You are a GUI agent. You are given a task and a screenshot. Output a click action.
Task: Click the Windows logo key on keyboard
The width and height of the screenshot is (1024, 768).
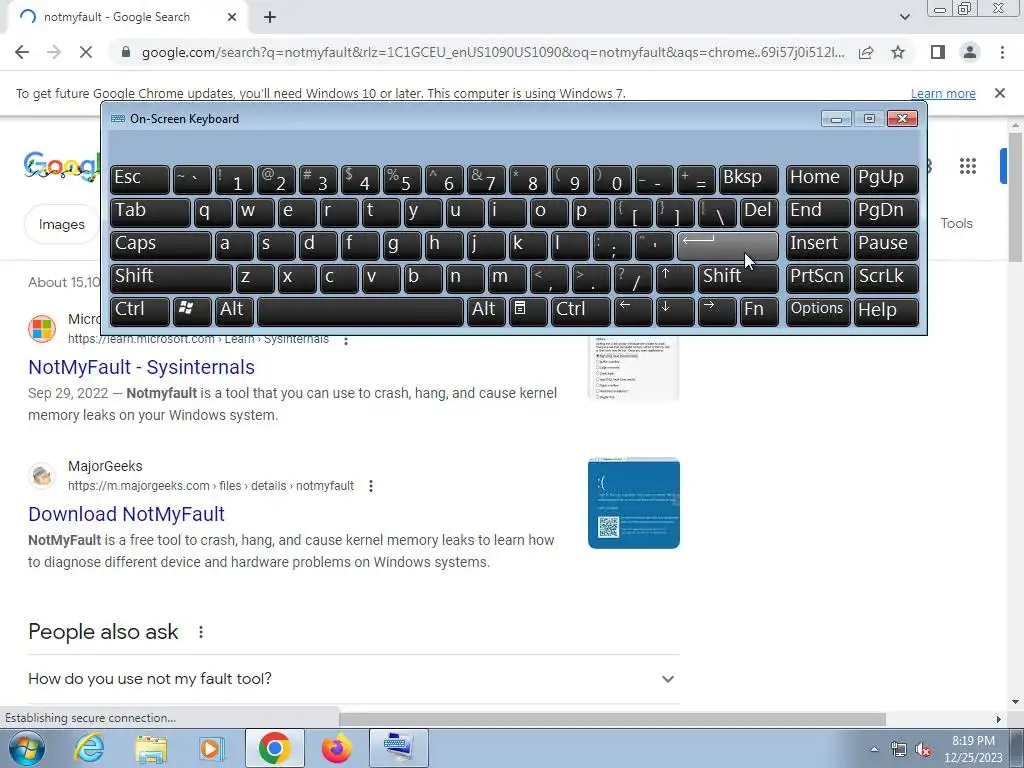pos(191,311)
